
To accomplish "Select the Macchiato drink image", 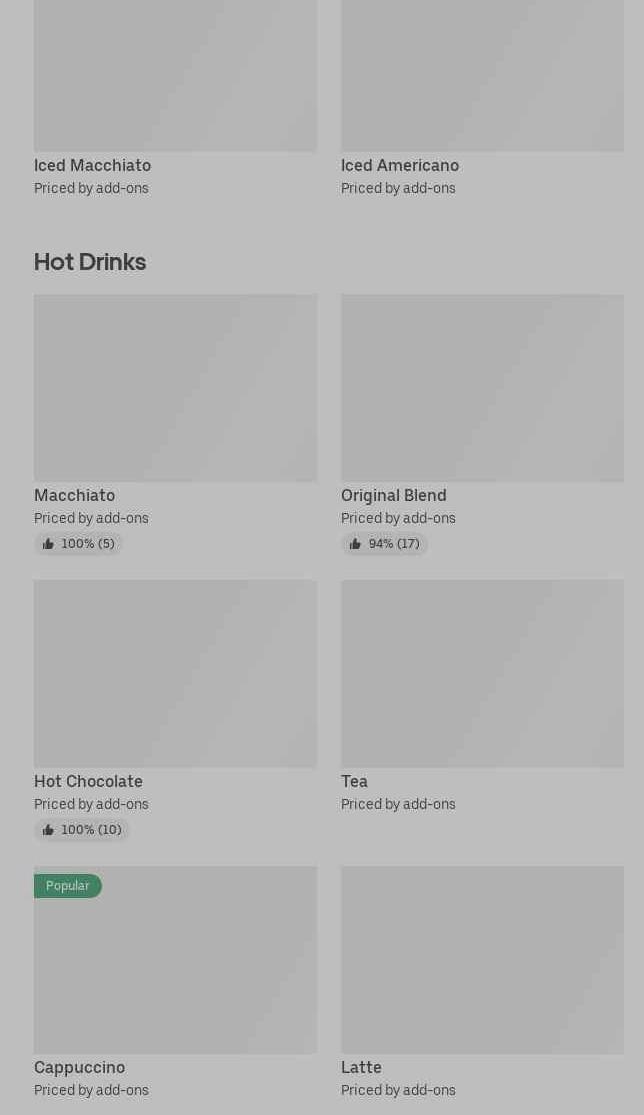I will click(175, 388).
